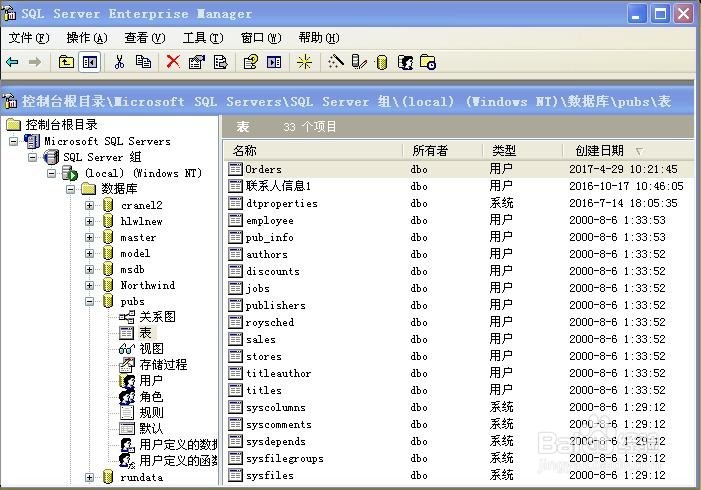701x490 pixels.
Task: Toggle the console tree show/hide icon
Action: point(89,62)
